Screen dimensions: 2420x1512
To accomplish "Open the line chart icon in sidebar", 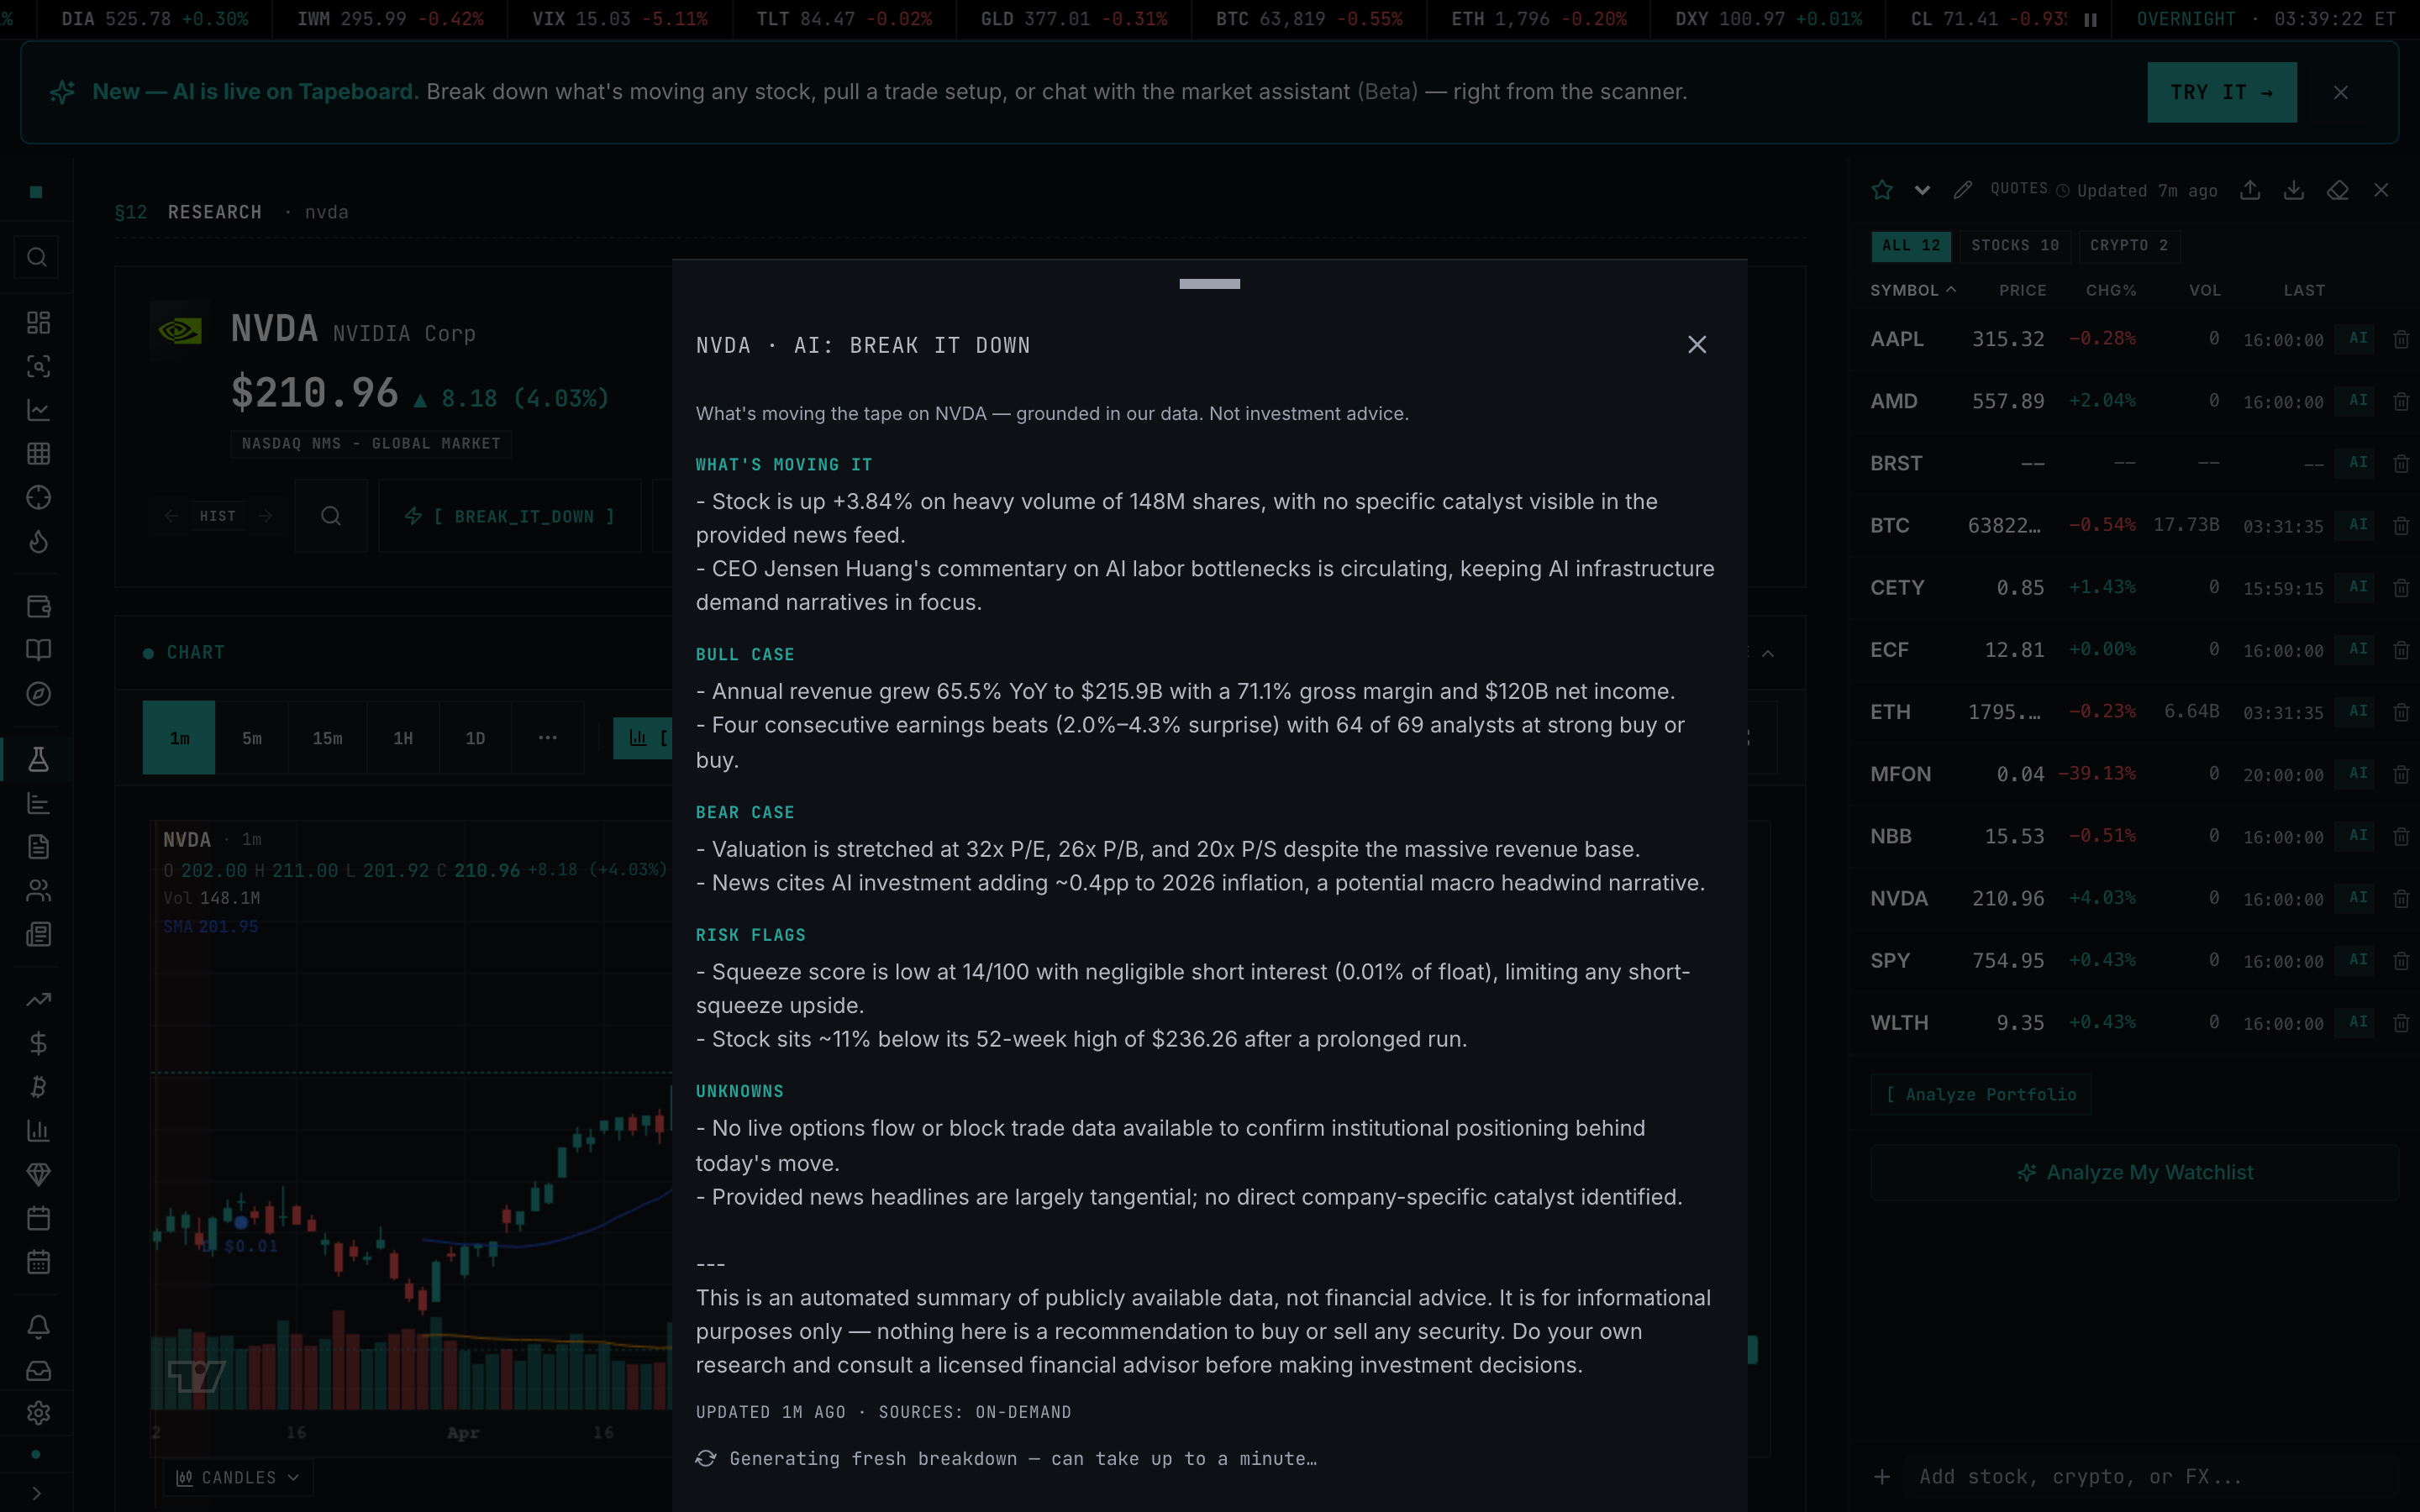I will click(x=38, y=410).
